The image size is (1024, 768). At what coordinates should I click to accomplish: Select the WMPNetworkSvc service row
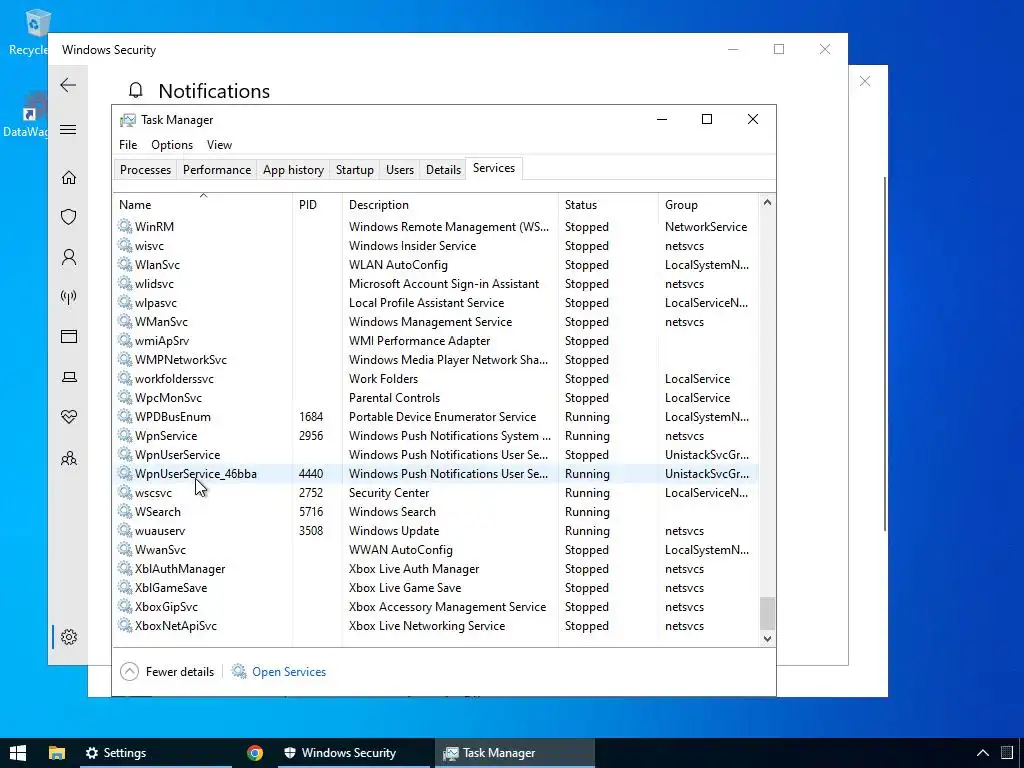click(436, 360)
